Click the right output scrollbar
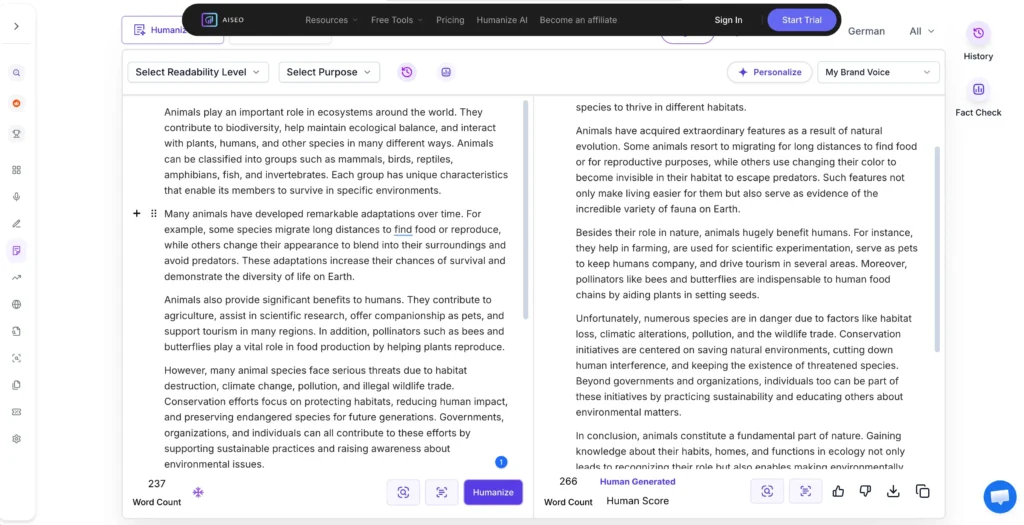 937,248
